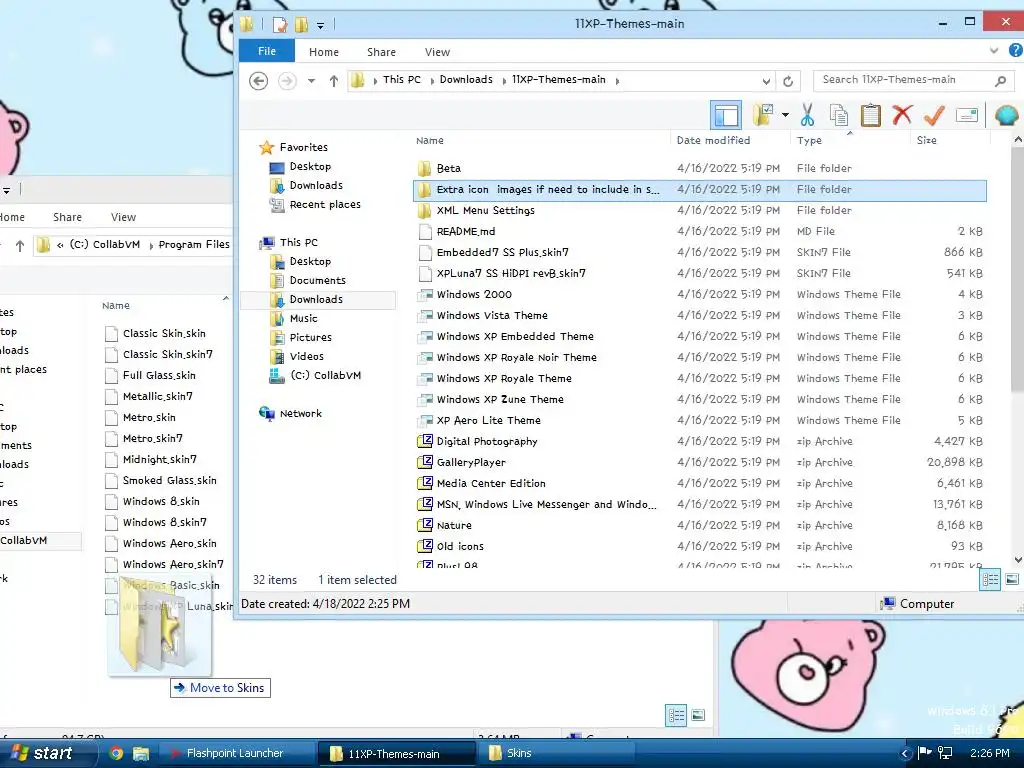Select the Old icons zip archive
This screenshot has width=1024, height=768.
(x=460, y=547)
